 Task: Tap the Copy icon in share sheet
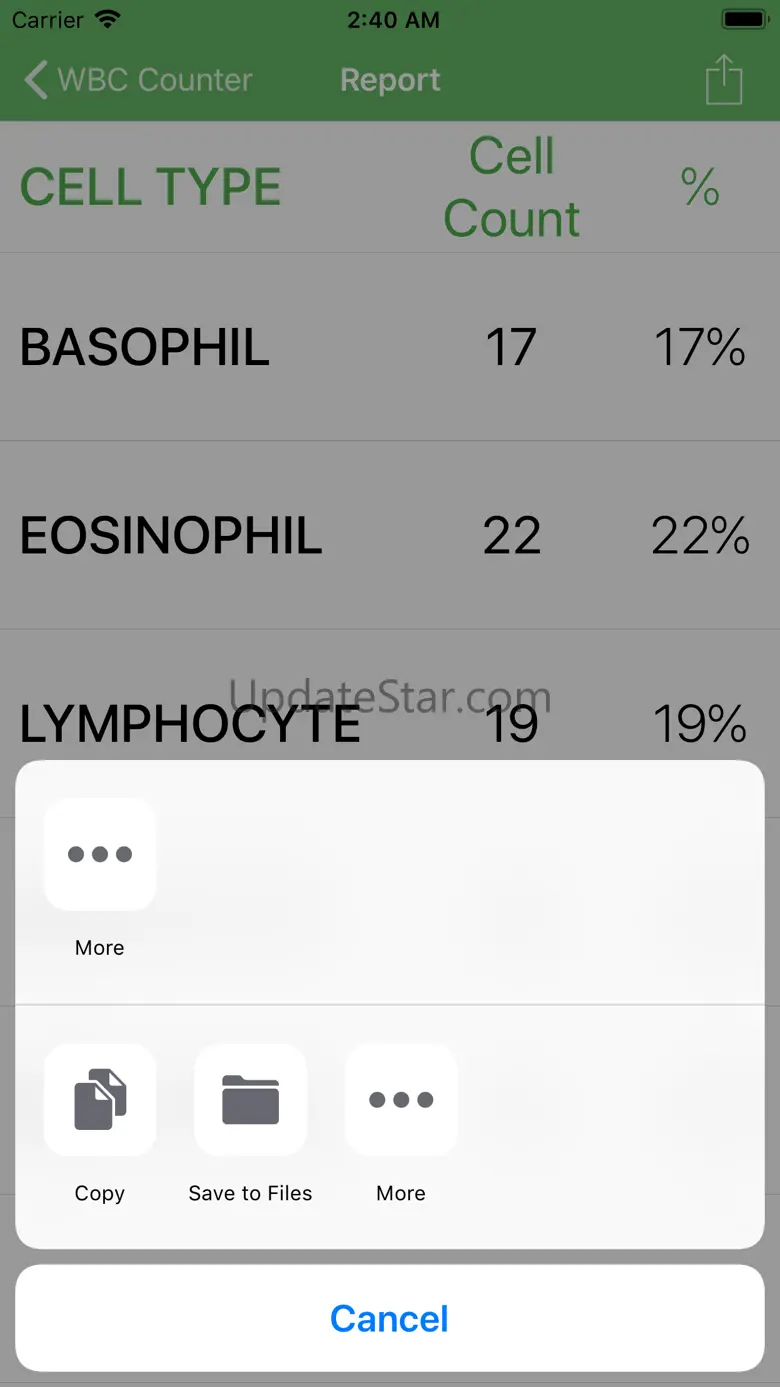pos(100,1100)
